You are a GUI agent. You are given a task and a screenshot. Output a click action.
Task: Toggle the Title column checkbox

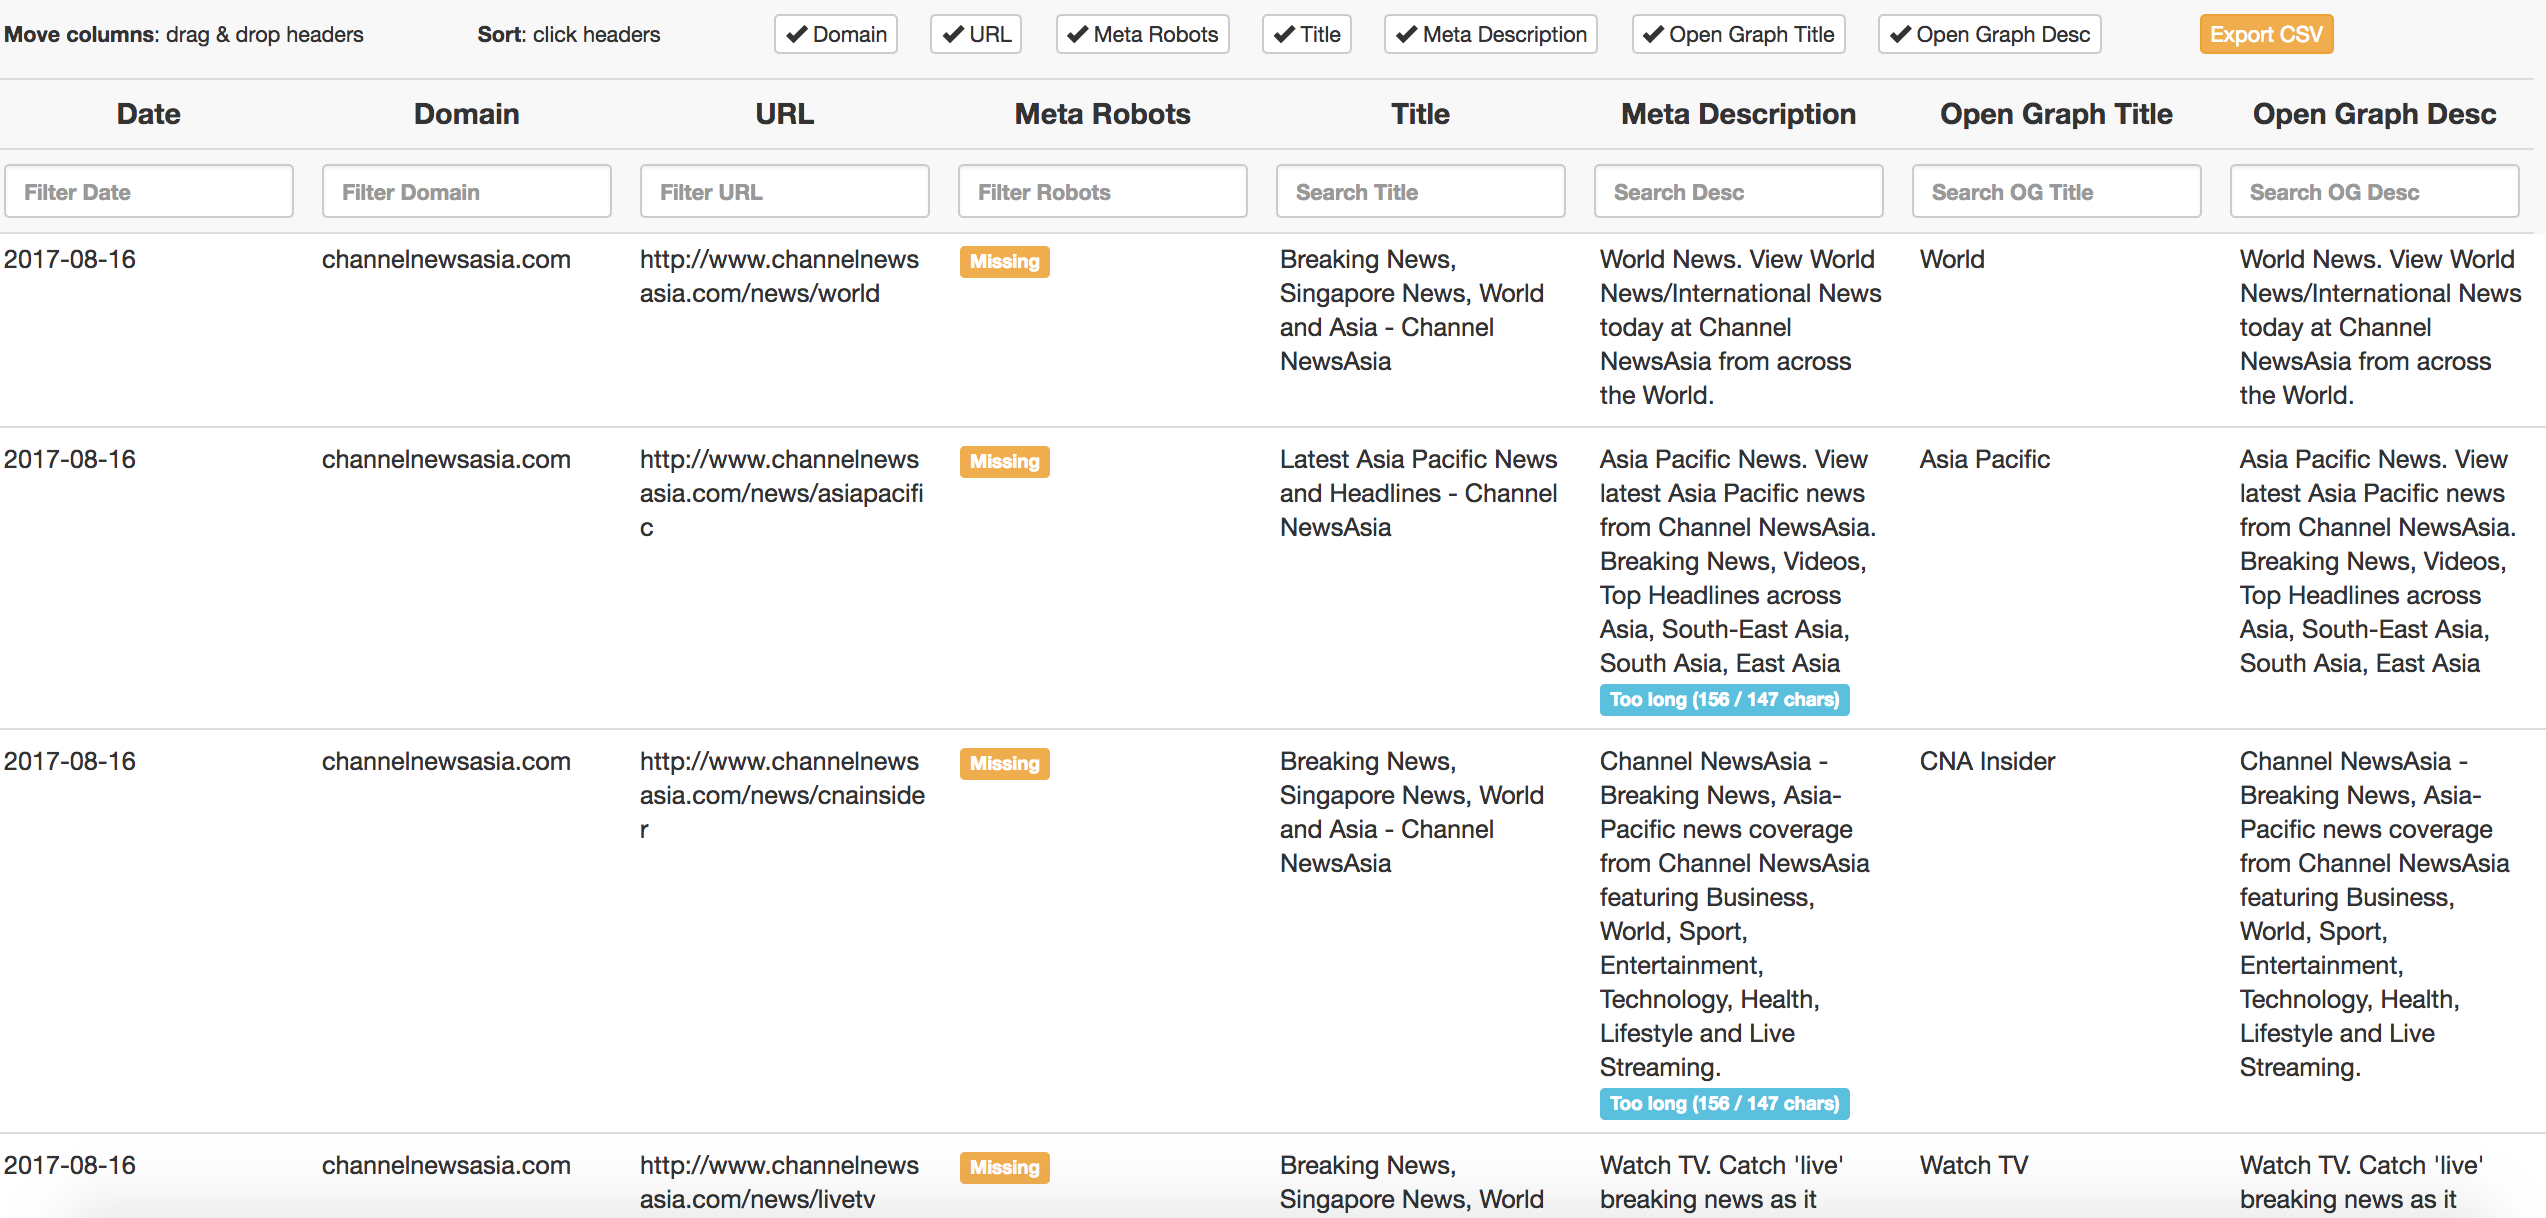pyautogui.click(x=1306, y=34)
